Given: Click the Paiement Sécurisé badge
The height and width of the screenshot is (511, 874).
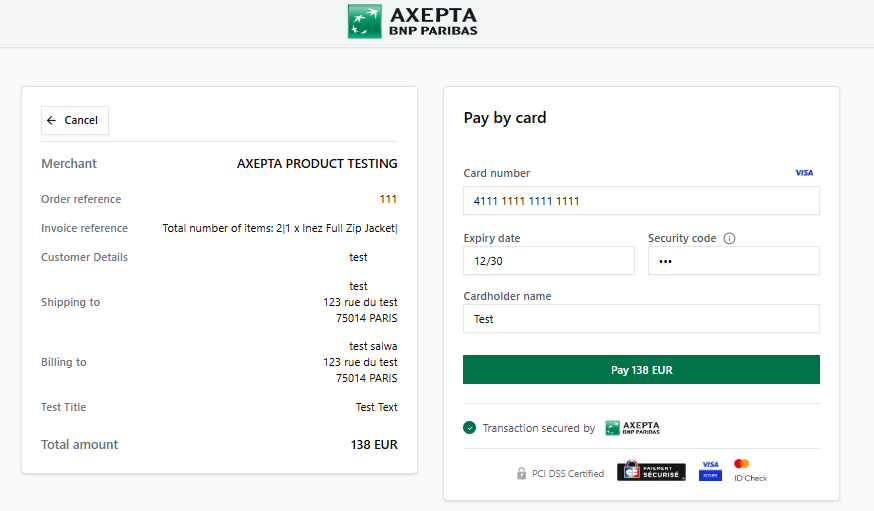Looking at the screenshot, I should [x=651, y=472].
